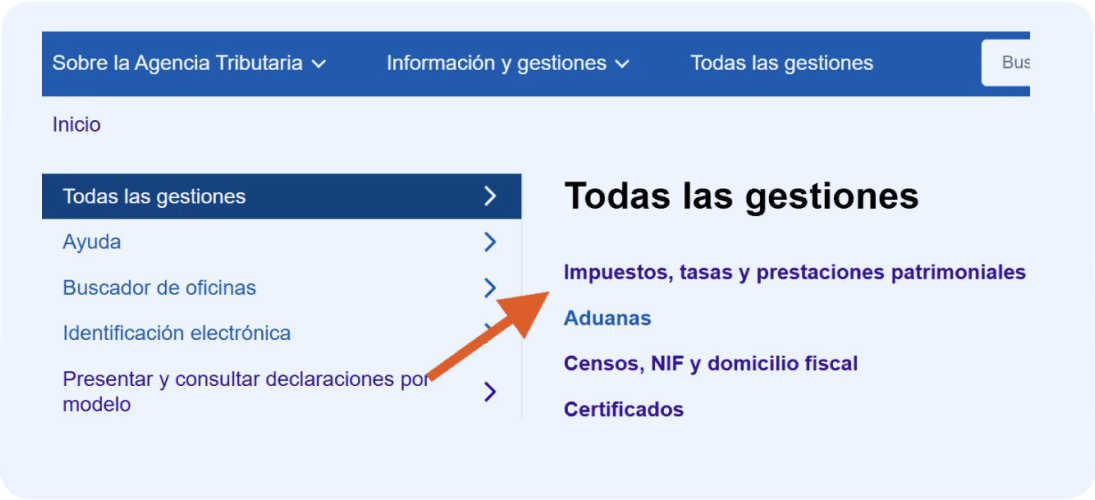Expand Sobre la Agencia Tributaria dropdown

(189, 64)
